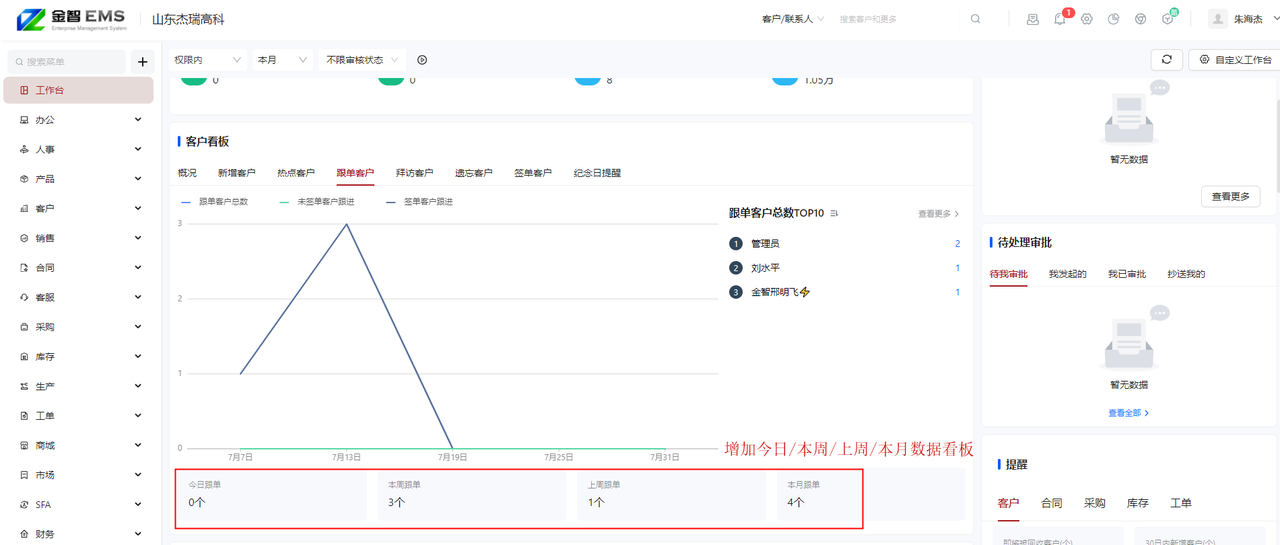
Task: Switch to the 热点客户 tab
Action: (x=296, y=173)
